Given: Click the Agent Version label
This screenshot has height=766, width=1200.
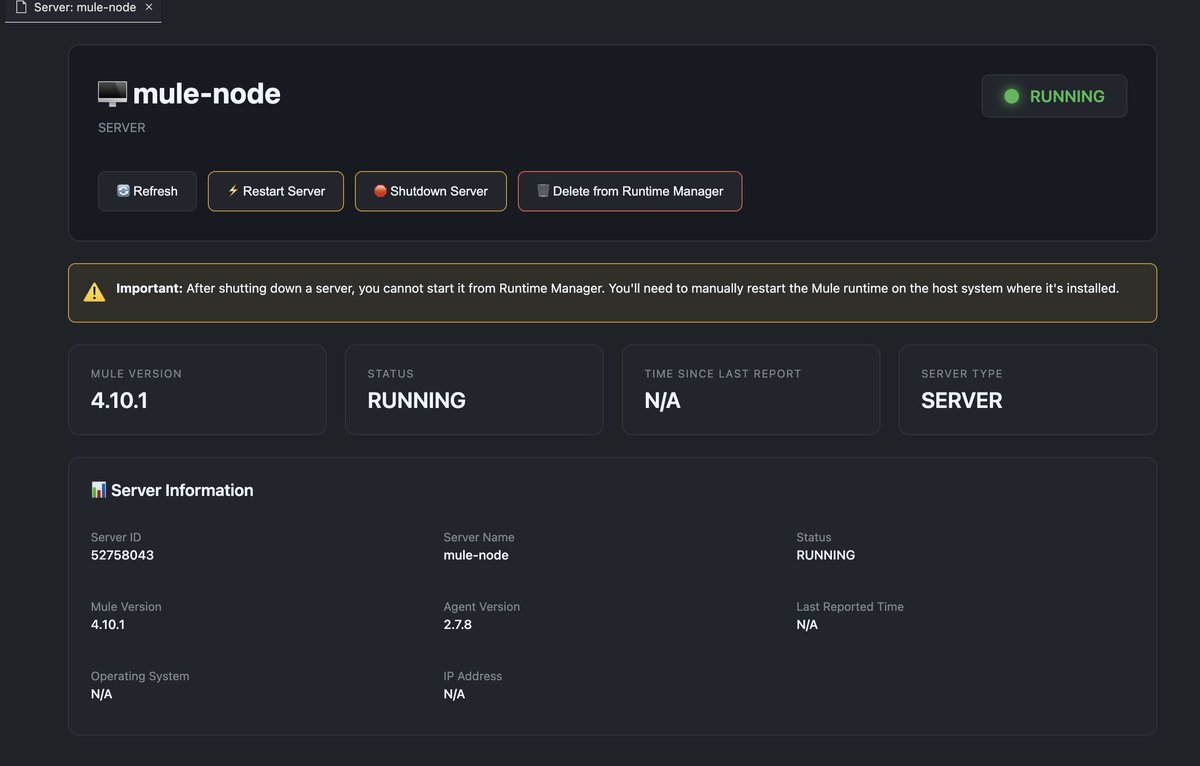Looking at the screenshot, I should (482, 607).
